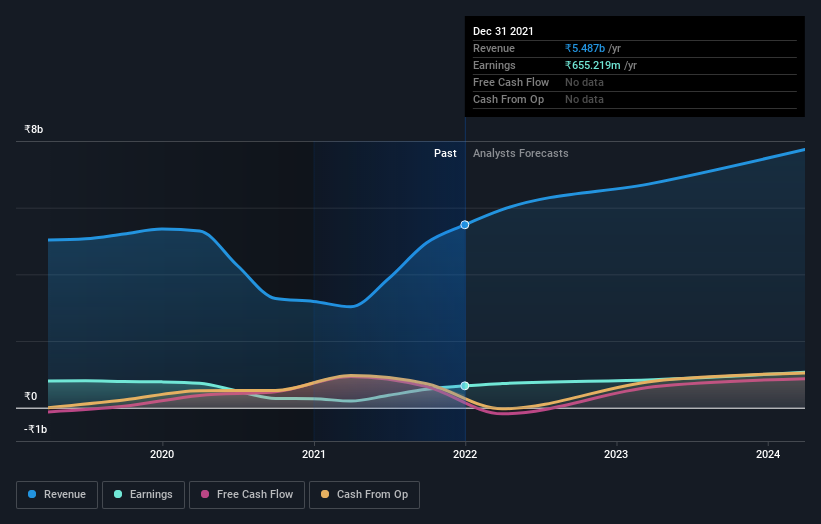Click the pink Free Cash Flow legend dot
Viewport: 821px width, 524px height.
(x=205, y=494)
